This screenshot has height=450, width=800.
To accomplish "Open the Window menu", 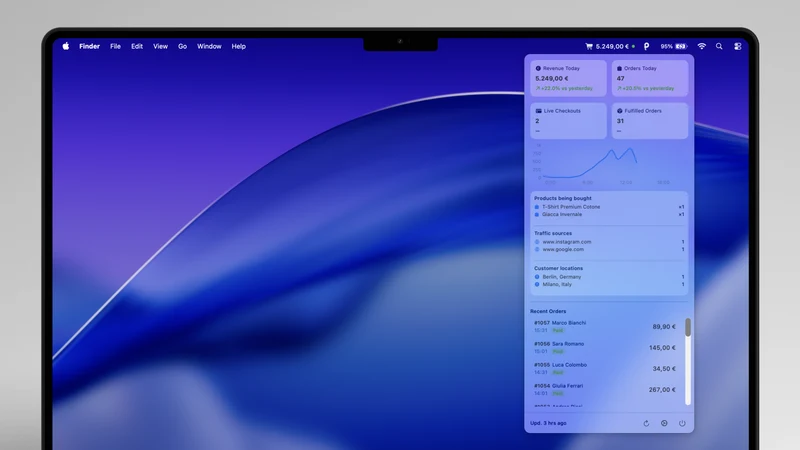I will click(x=209, y=46).
